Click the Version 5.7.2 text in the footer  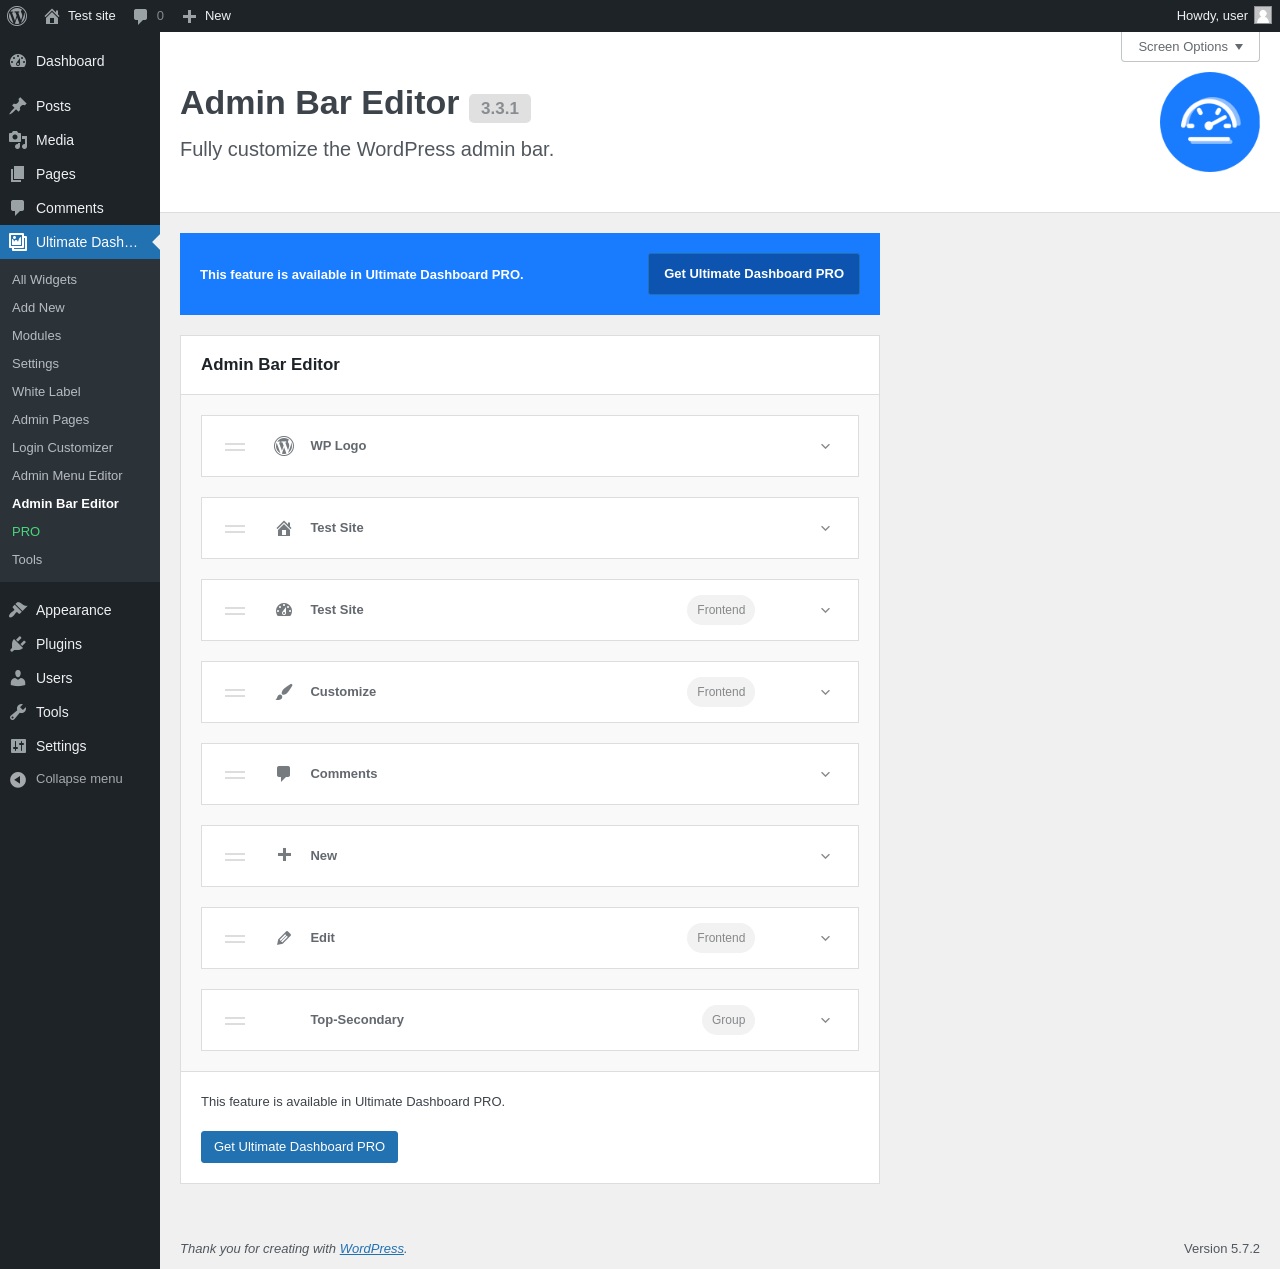pyautogui.click(x=1222, y=1249)
